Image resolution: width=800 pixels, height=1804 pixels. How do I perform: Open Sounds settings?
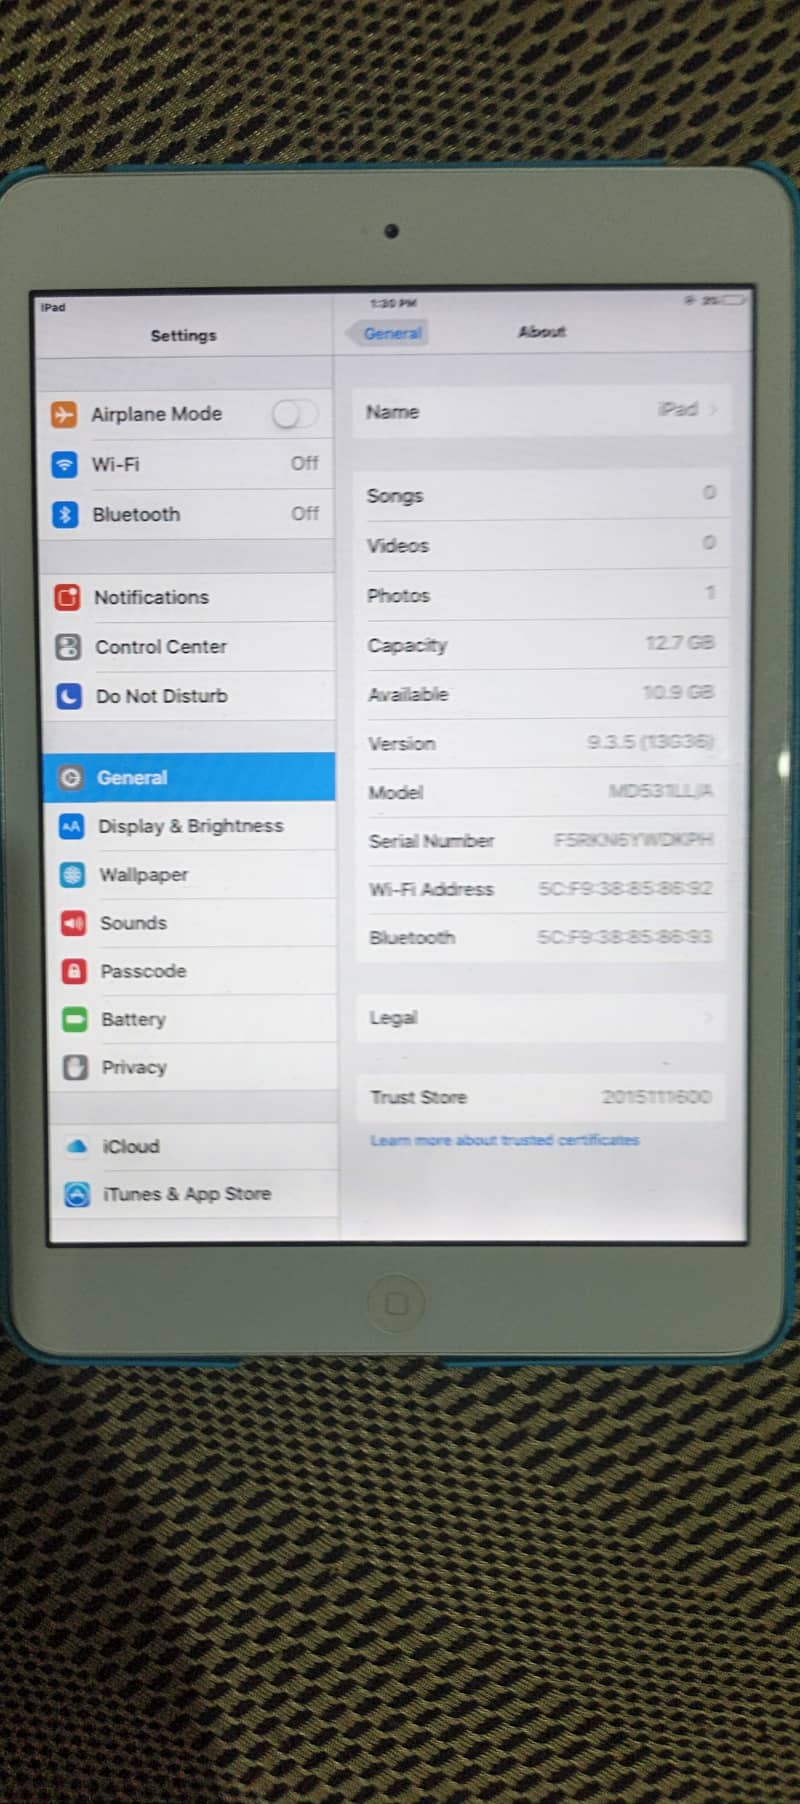(192, 923)
